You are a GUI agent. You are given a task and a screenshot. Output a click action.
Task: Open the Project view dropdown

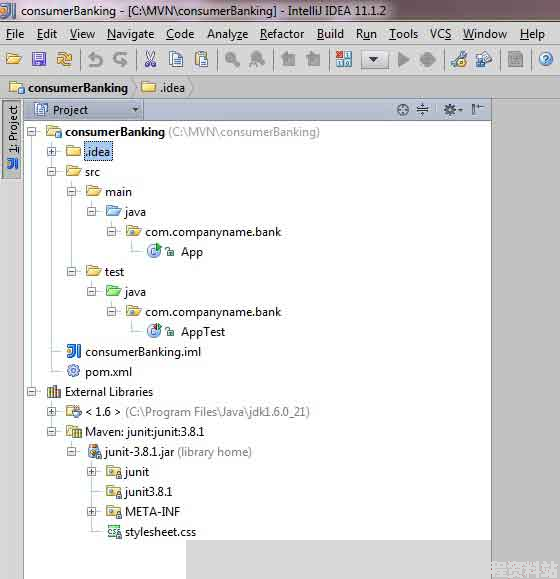[x=86, y=110]
